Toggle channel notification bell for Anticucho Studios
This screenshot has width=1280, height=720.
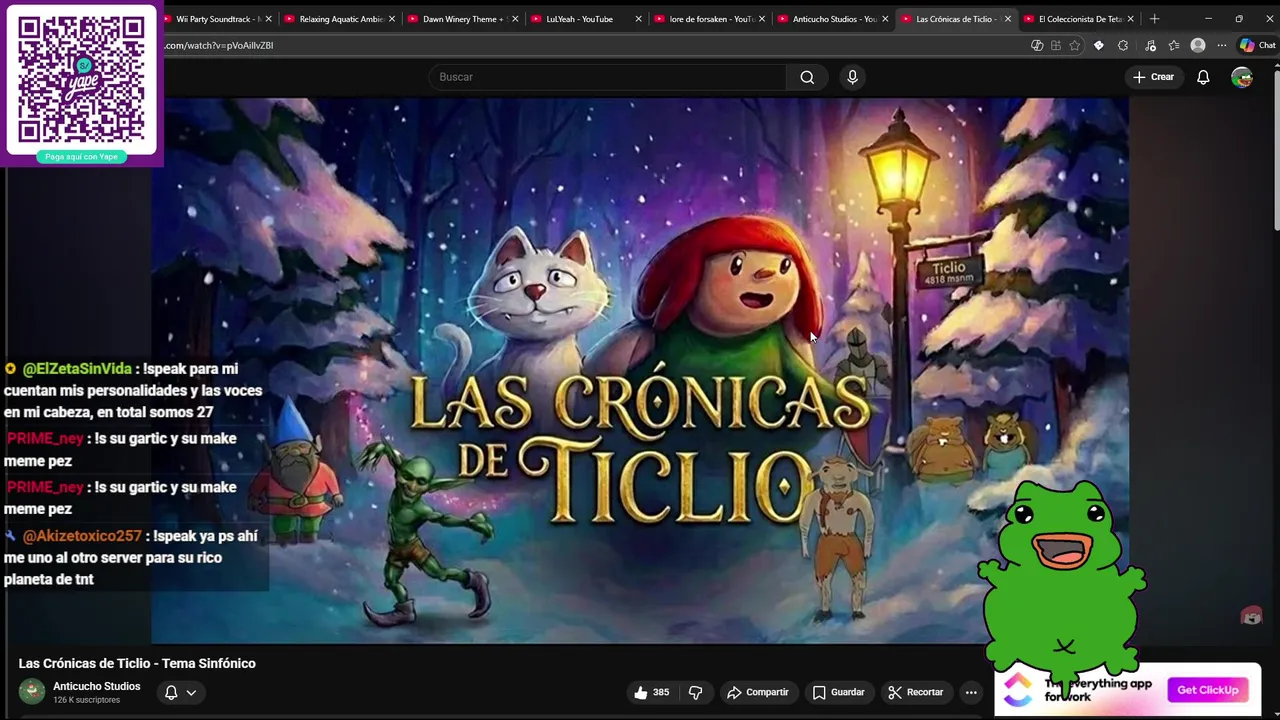(x=171, y=692)
